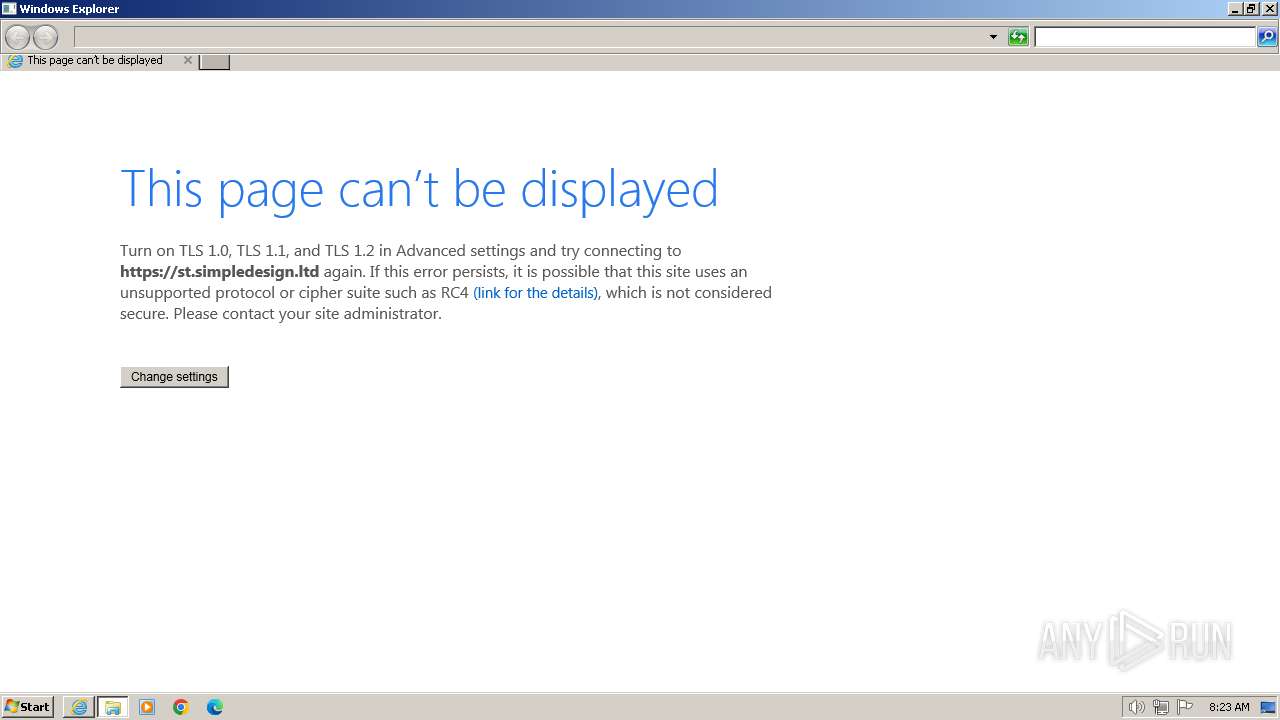Open Windows Media Player from the taskbar
Viewport: 1280px width, 720px height.
pyautogui.click(x=147, y=707)
